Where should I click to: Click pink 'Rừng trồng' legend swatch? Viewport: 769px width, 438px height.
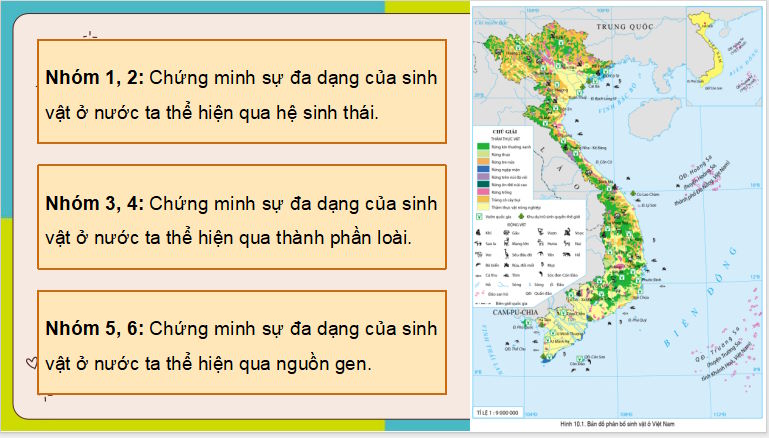coord(483,192)
